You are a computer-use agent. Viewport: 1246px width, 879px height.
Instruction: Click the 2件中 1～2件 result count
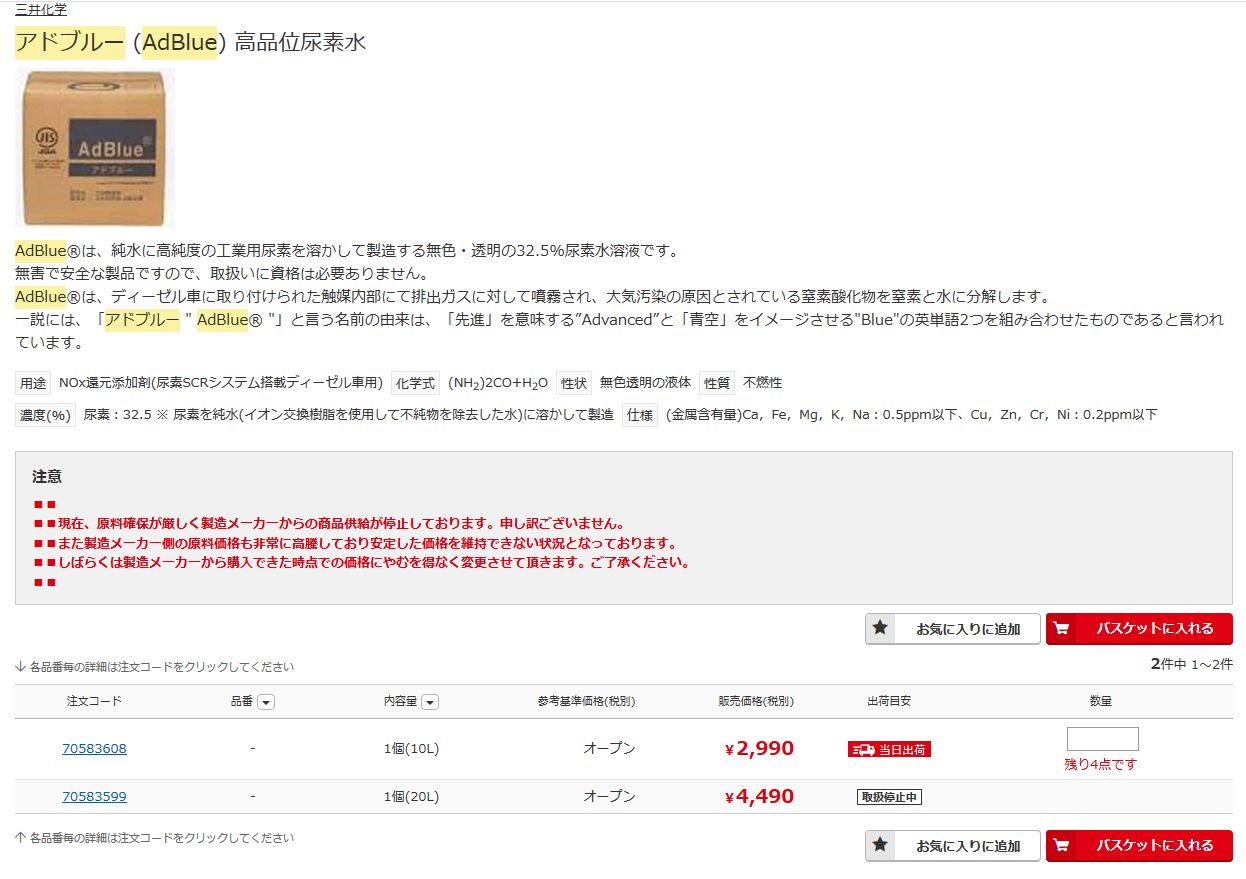pos(1192,664)
